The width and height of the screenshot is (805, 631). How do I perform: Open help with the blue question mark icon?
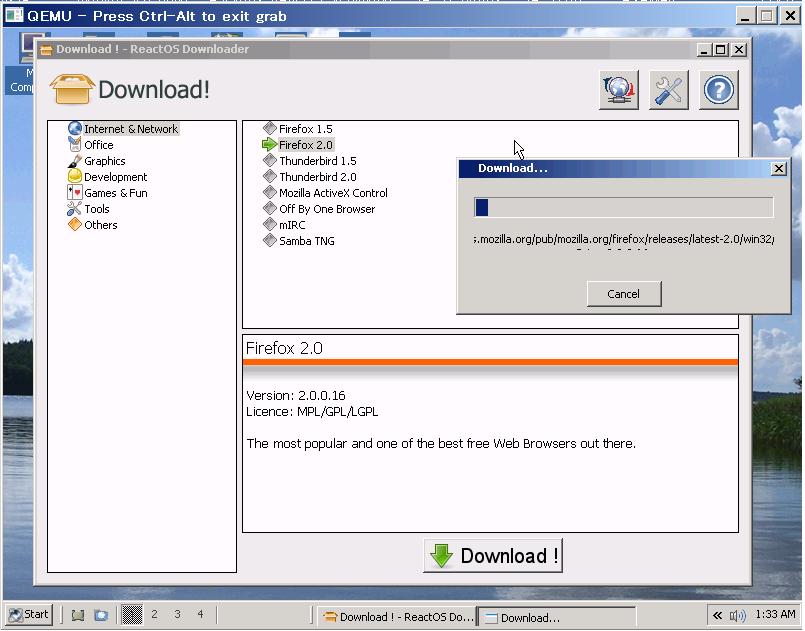click(x=718, y=90)
